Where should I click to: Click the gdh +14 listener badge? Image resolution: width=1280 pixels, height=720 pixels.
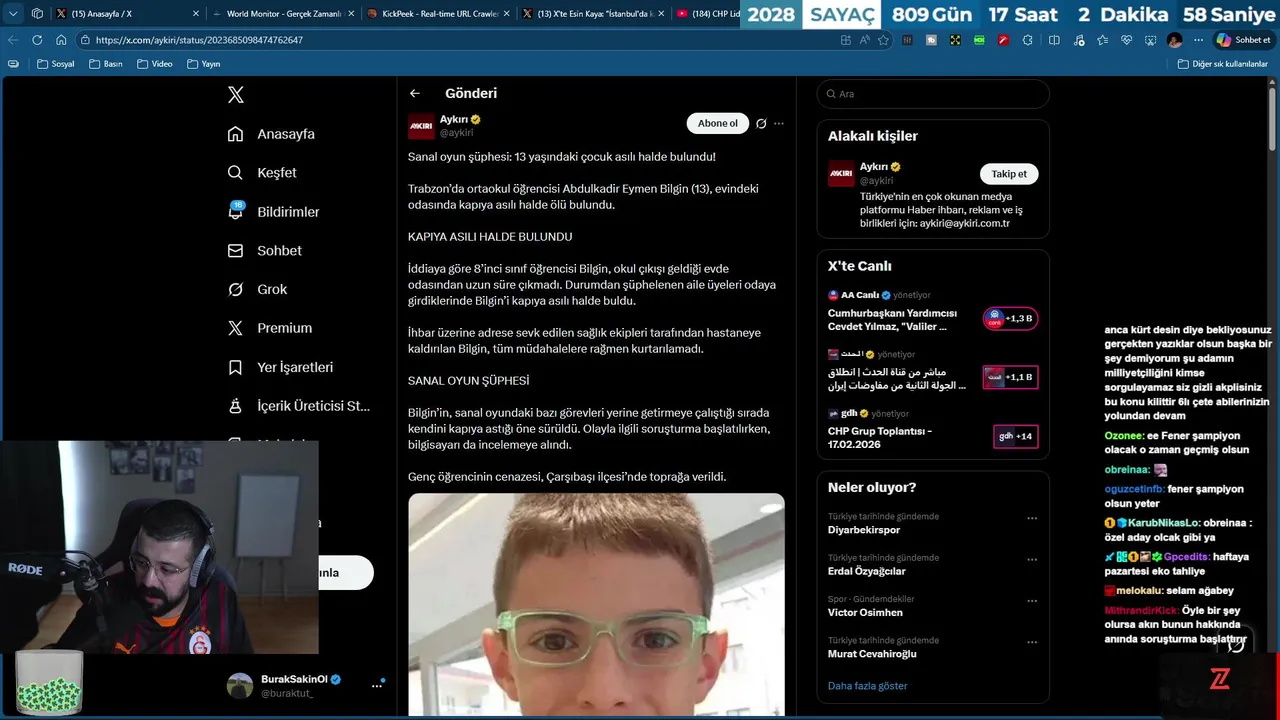coord(1016,436)
